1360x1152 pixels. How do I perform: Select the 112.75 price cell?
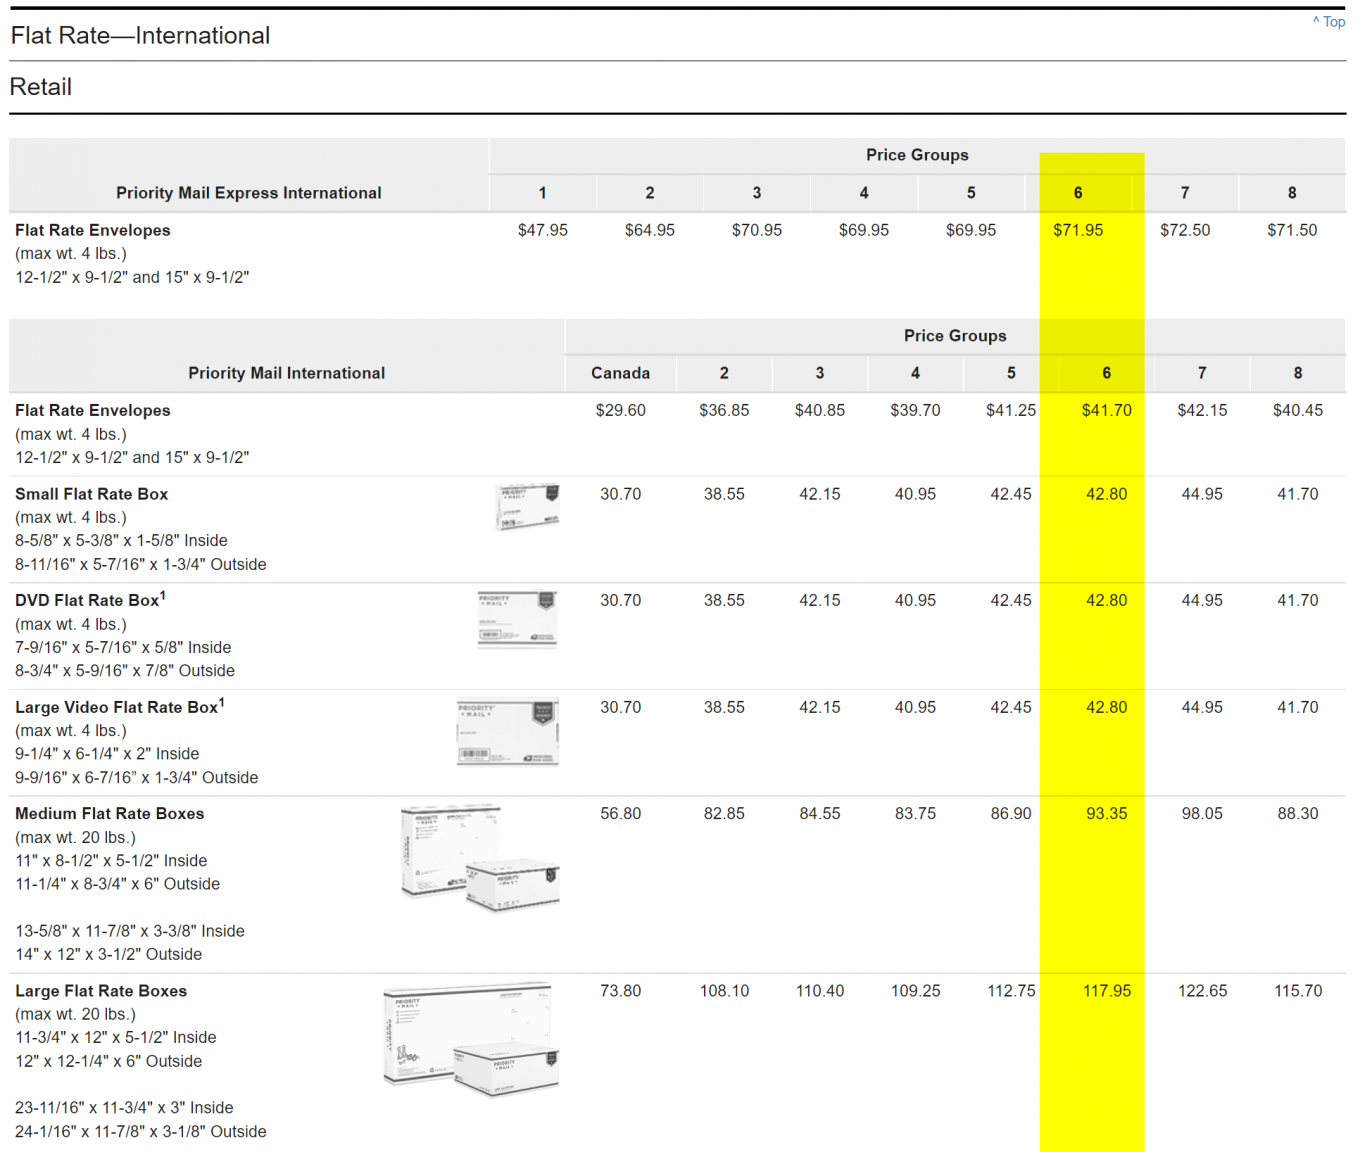(x=1011, y=991)
